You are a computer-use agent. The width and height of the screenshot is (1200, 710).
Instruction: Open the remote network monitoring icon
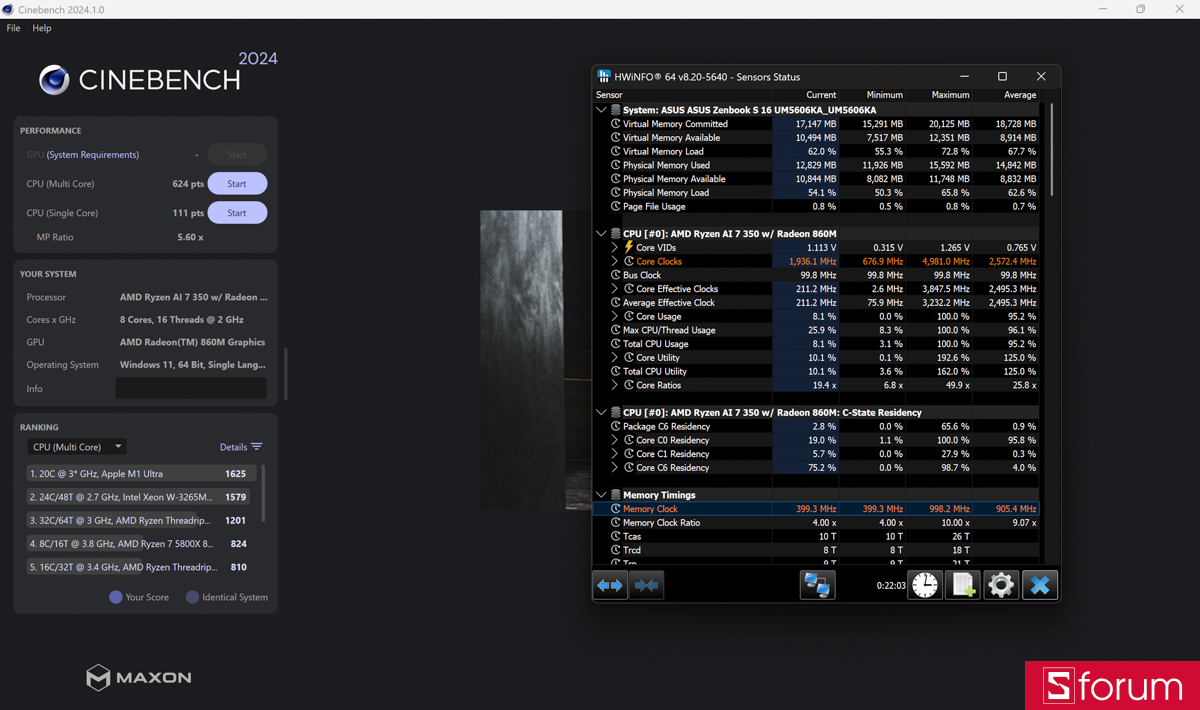(x=817, y=585)
